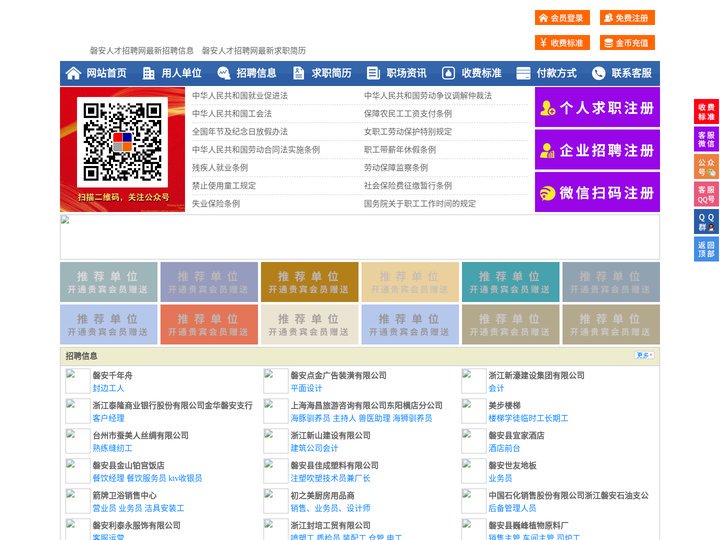Open 职场资讯 in the navigation bar
720x540 pixels.
406,73
